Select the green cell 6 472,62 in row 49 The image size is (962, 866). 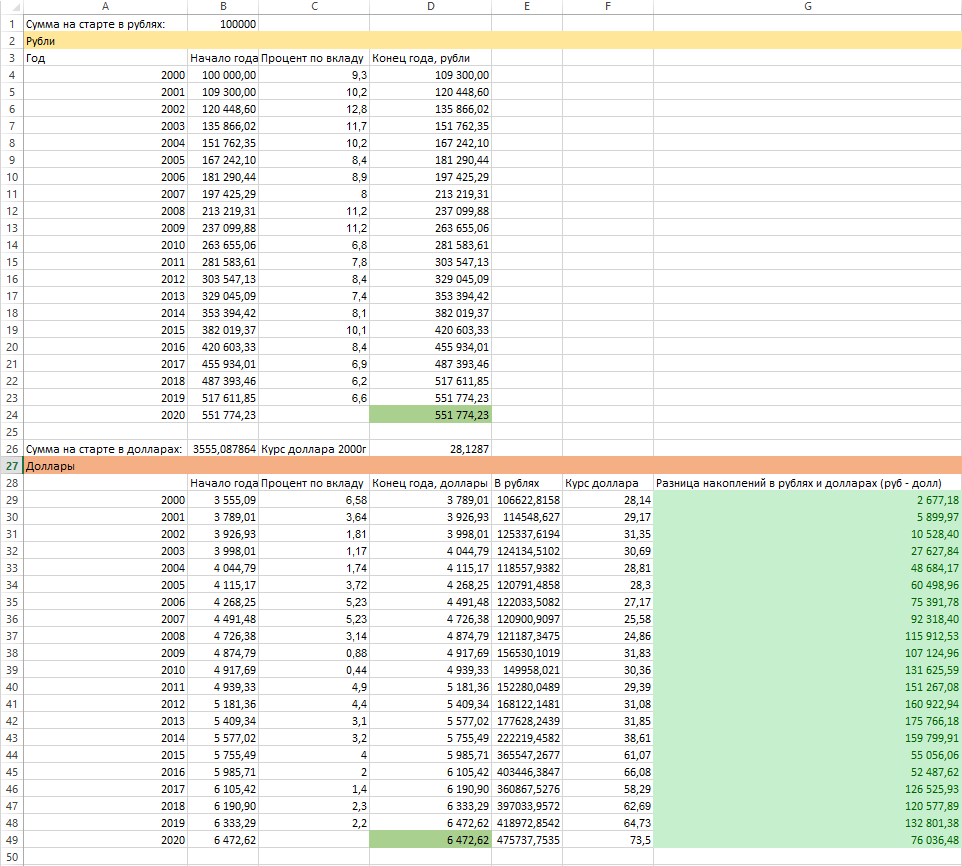point(430,840)
